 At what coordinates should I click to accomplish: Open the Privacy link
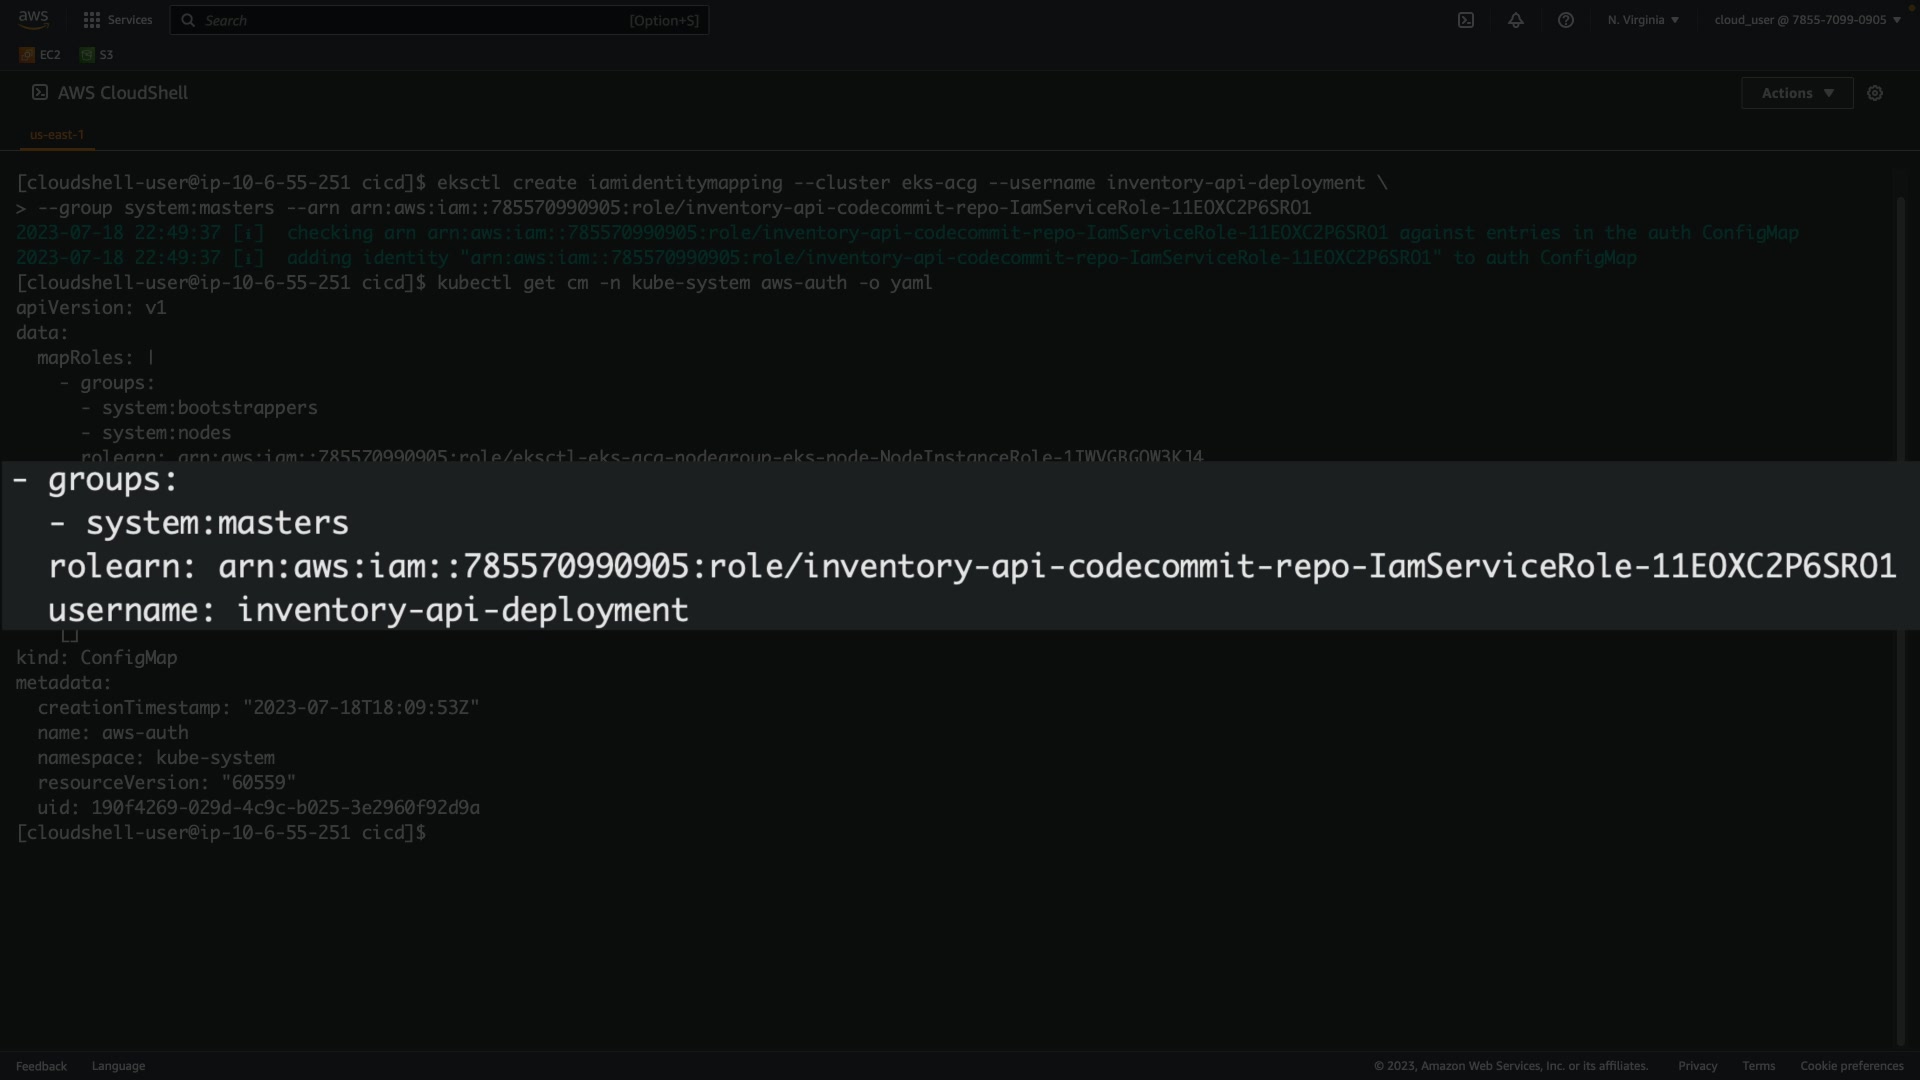tap(1697, 1066)
